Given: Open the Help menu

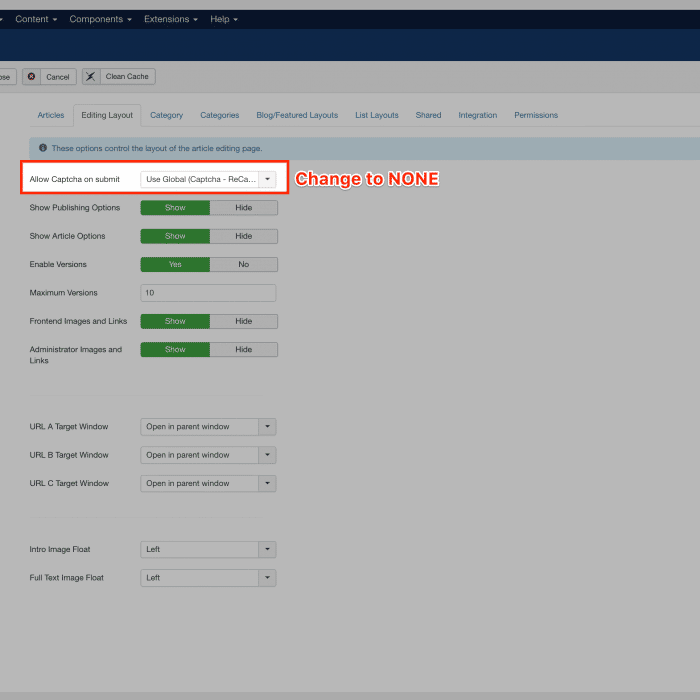Looking at the screenshot, I should click(224, 19).
